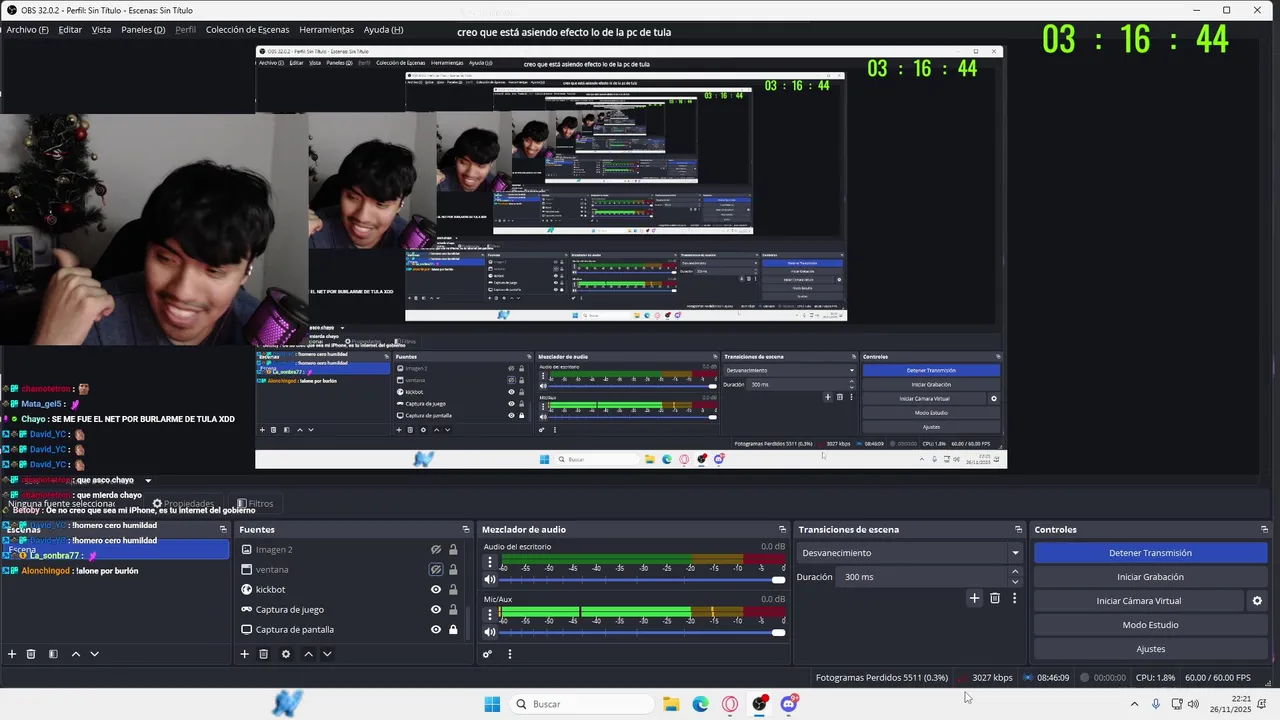Move source up in Fuentes toolbar
The width and height of the screenshot is (1280, 720).
308,654
